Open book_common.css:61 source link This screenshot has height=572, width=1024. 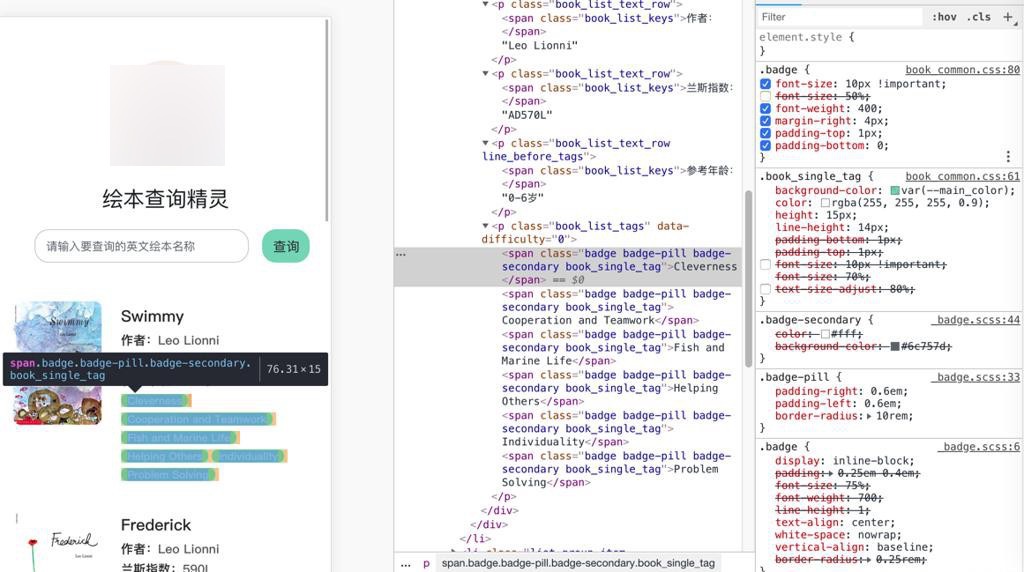(962, 176)
